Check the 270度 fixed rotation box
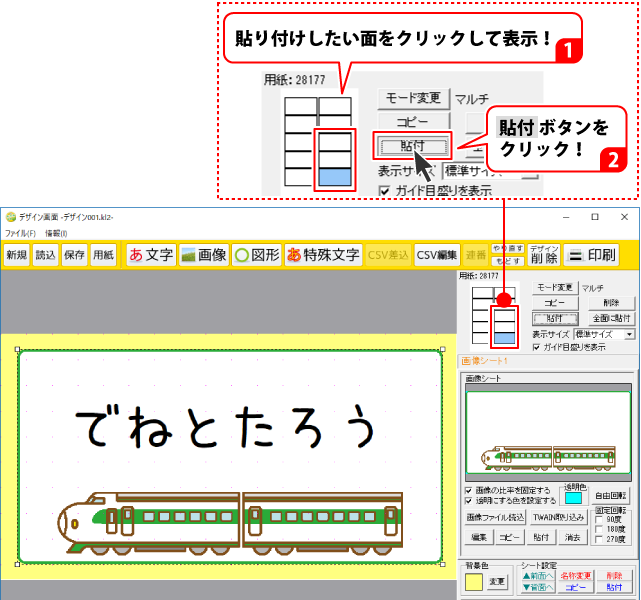The height and width of the screenshot is (600, 641). 599,539
